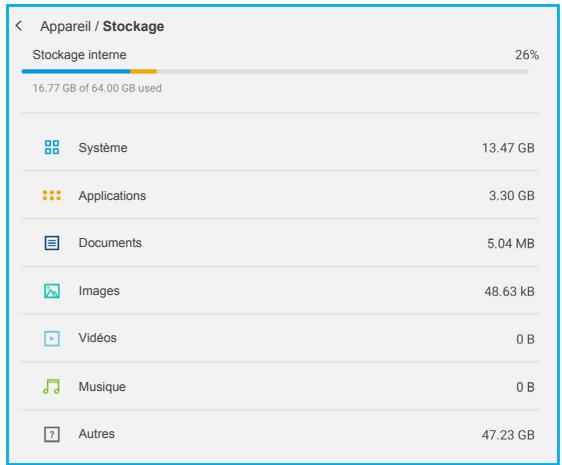Click the Stockage interne label
This screenshot has height=465, width=562.
pos(80,55)
